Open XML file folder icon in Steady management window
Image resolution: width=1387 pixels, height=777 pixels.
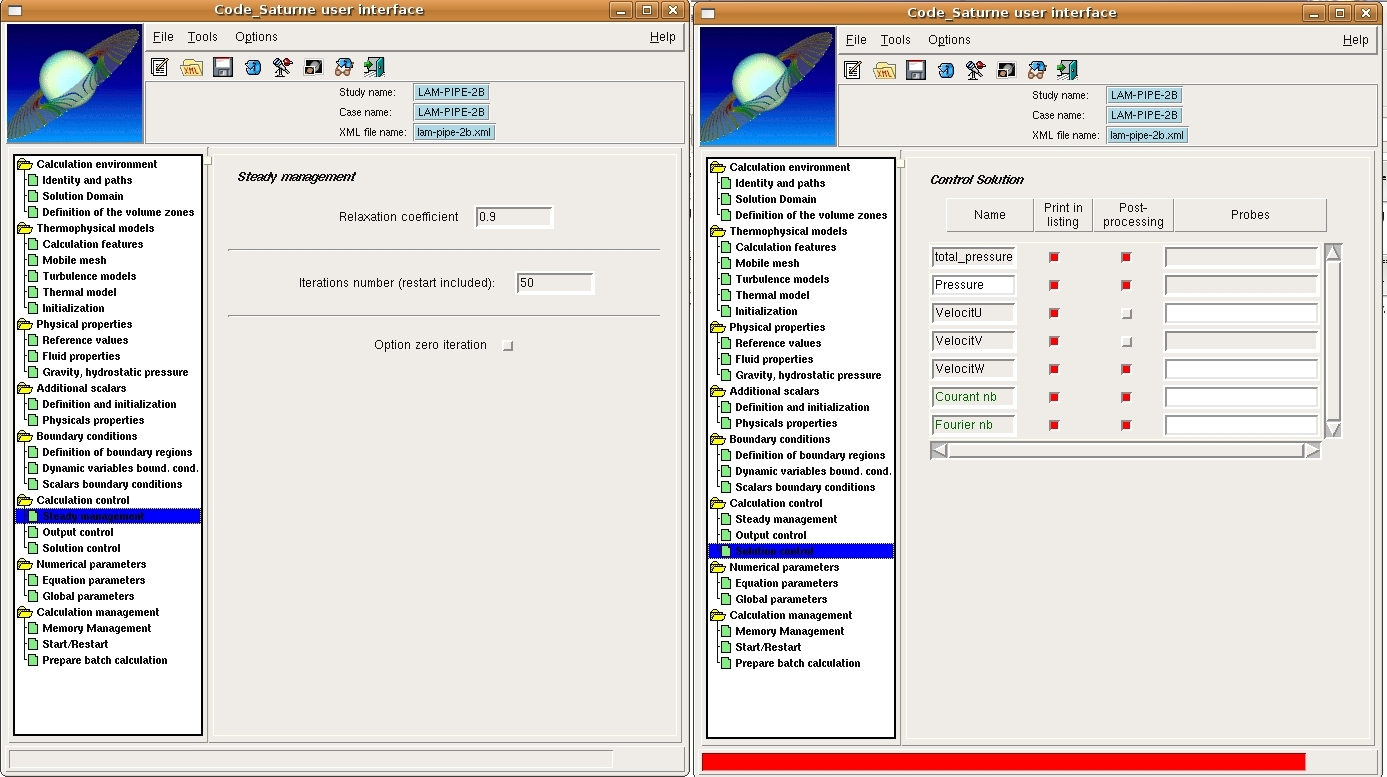click(191, 67)
